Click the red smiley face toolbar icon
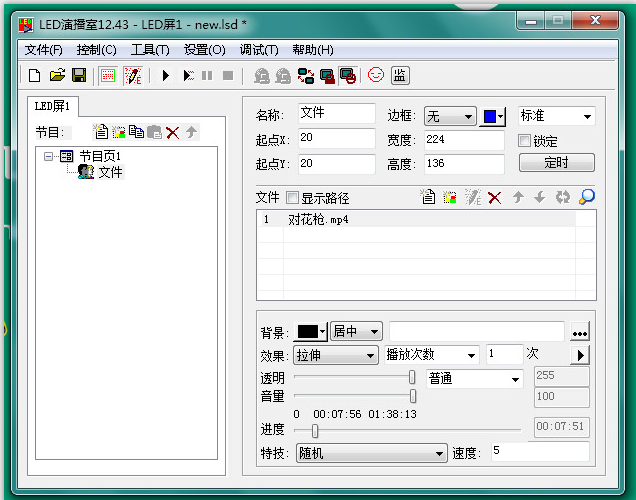The image size is (636, 500). click(376, 75)
